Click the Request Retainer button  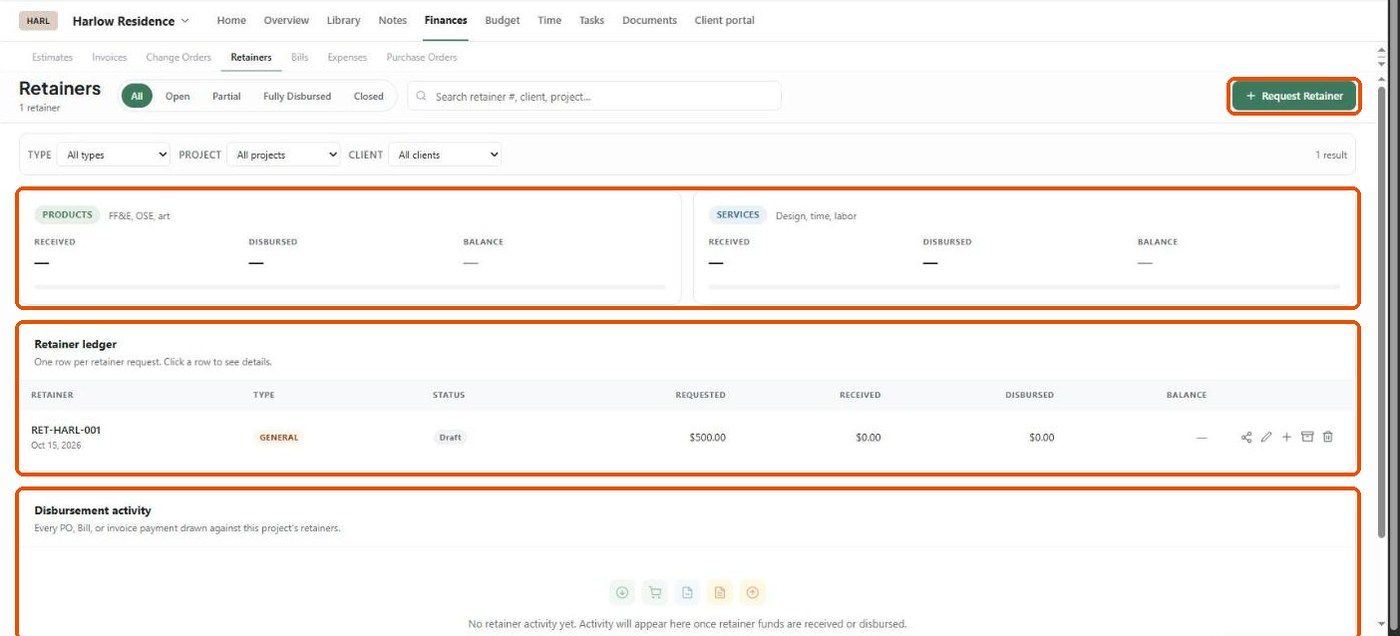click(x=1294, y=96)
